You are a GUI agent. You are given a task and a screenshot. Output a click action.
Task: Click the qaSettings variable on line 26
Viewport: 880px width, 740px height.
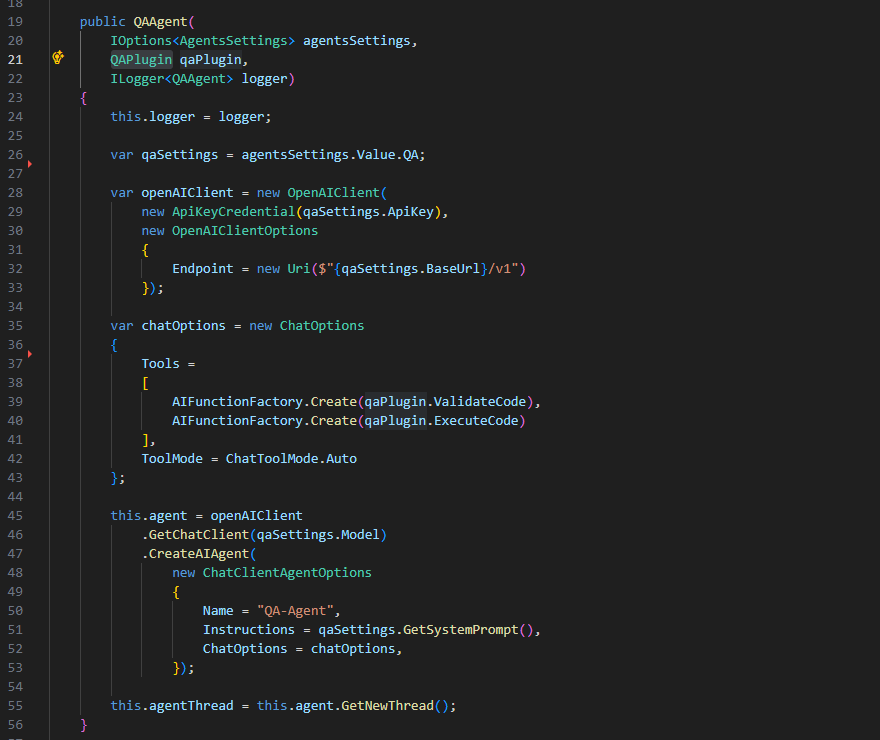pos(180,155)
